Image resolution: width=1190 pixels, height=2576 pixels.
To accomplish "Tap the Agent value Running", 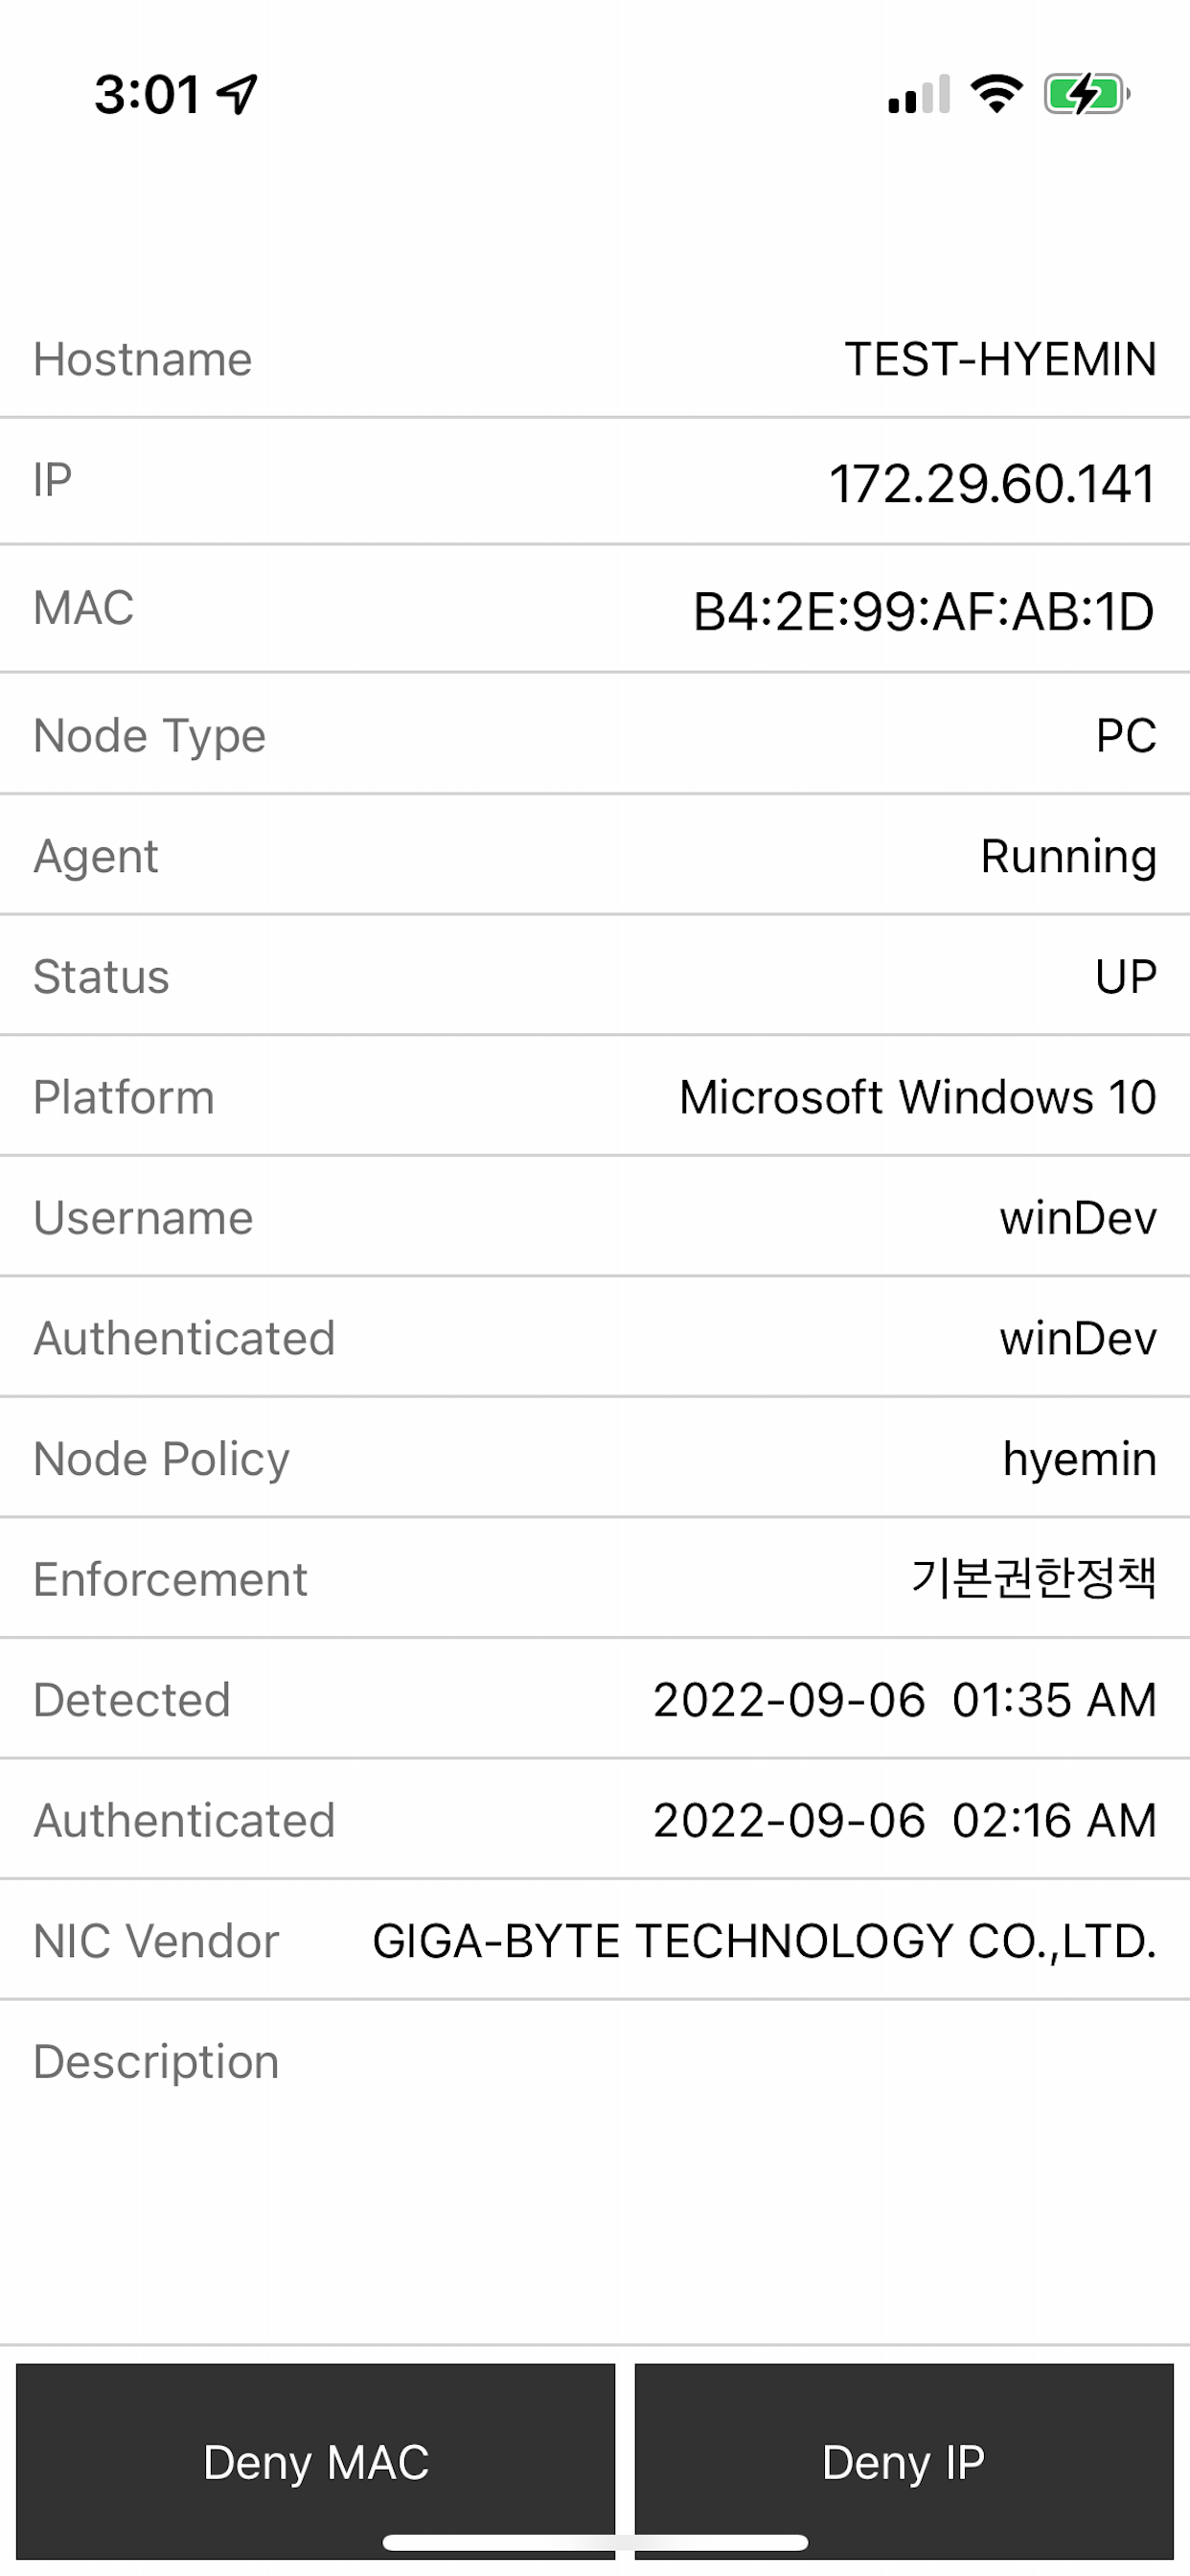I will click(1069, 857).
